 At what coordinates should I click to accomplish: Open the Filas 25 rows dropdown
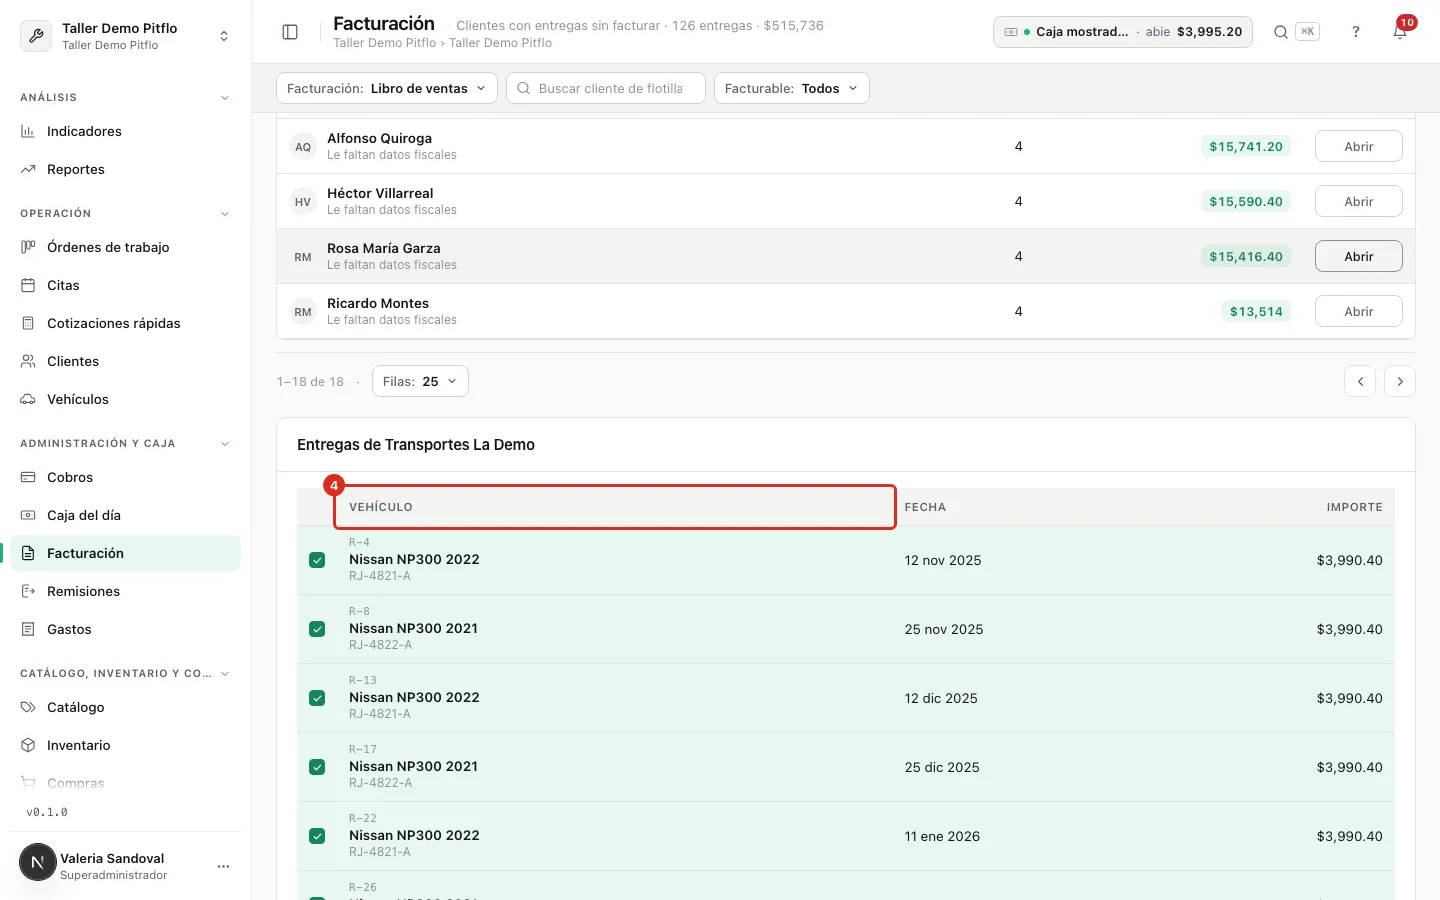point(420,381)
